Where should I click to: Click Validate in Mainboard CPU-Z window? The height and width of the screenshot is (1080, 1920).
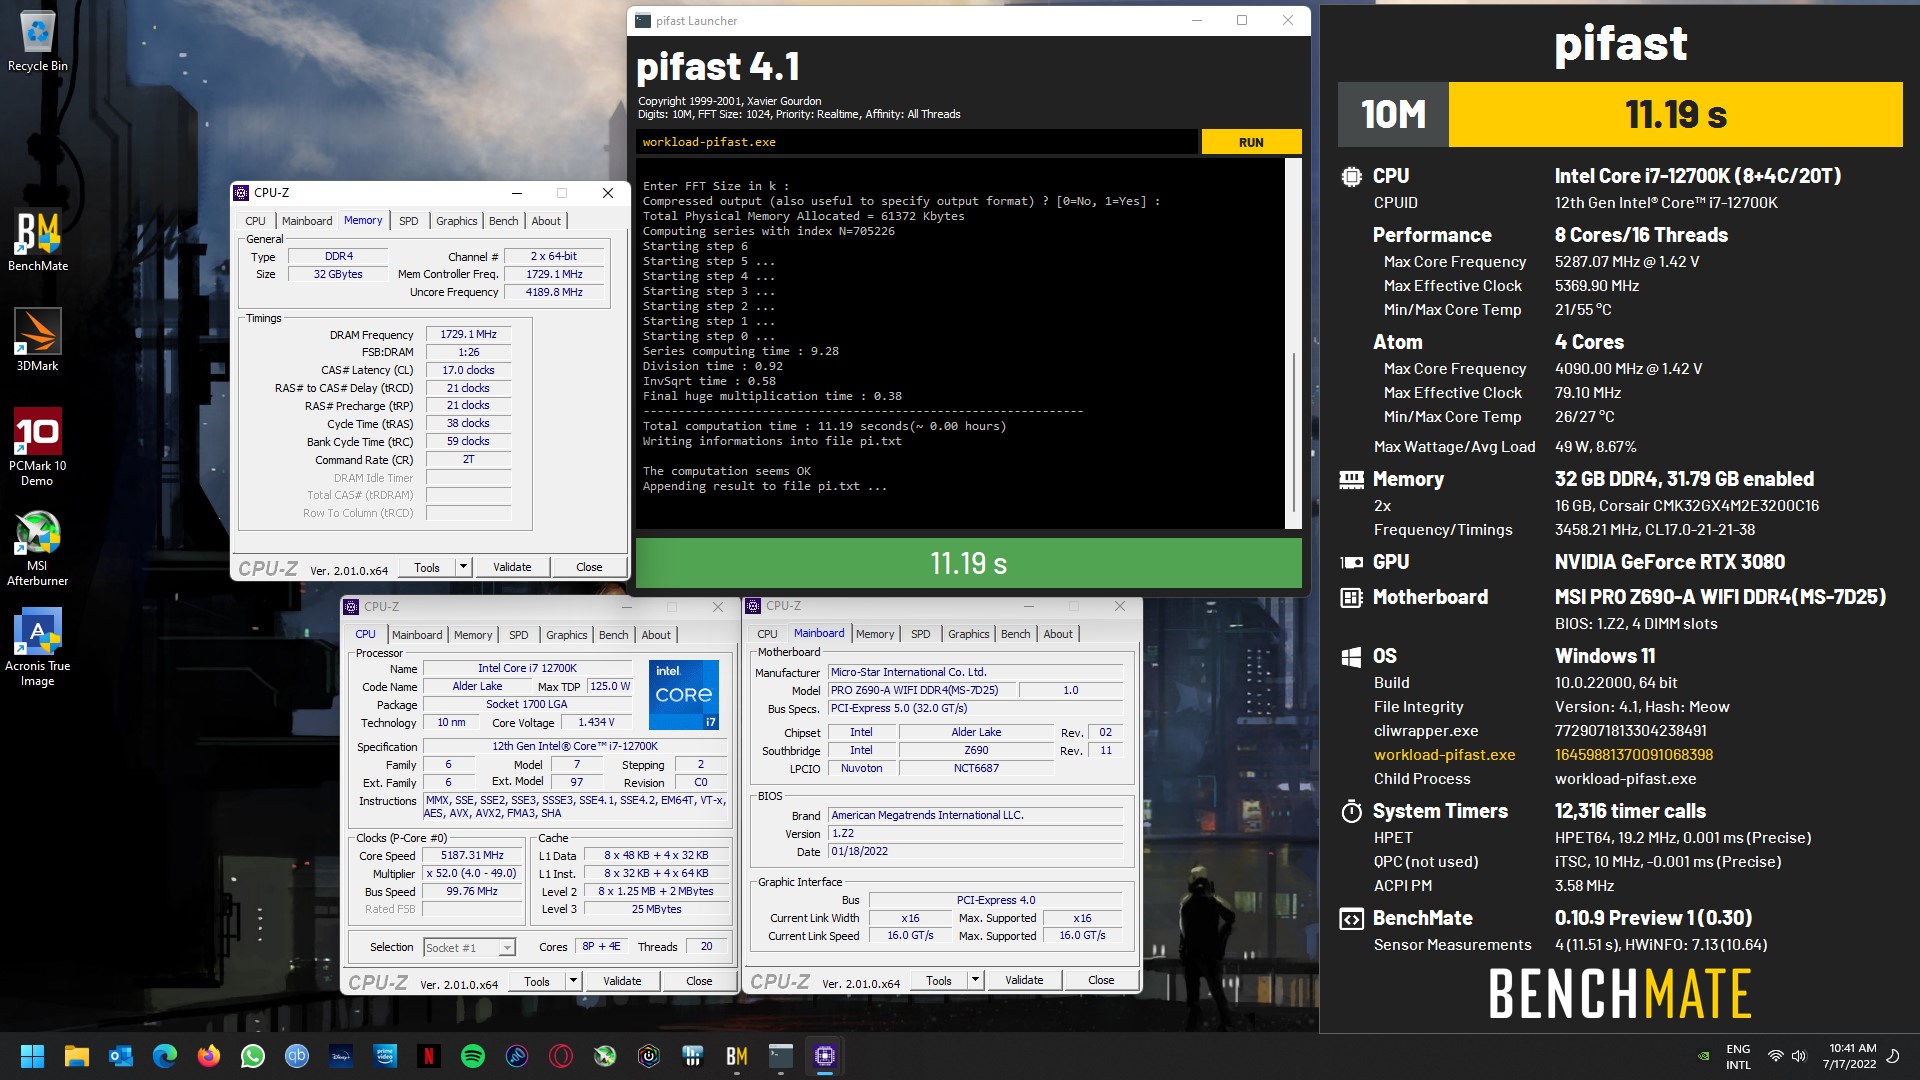pyautogui.click(x=1024, y=980)
